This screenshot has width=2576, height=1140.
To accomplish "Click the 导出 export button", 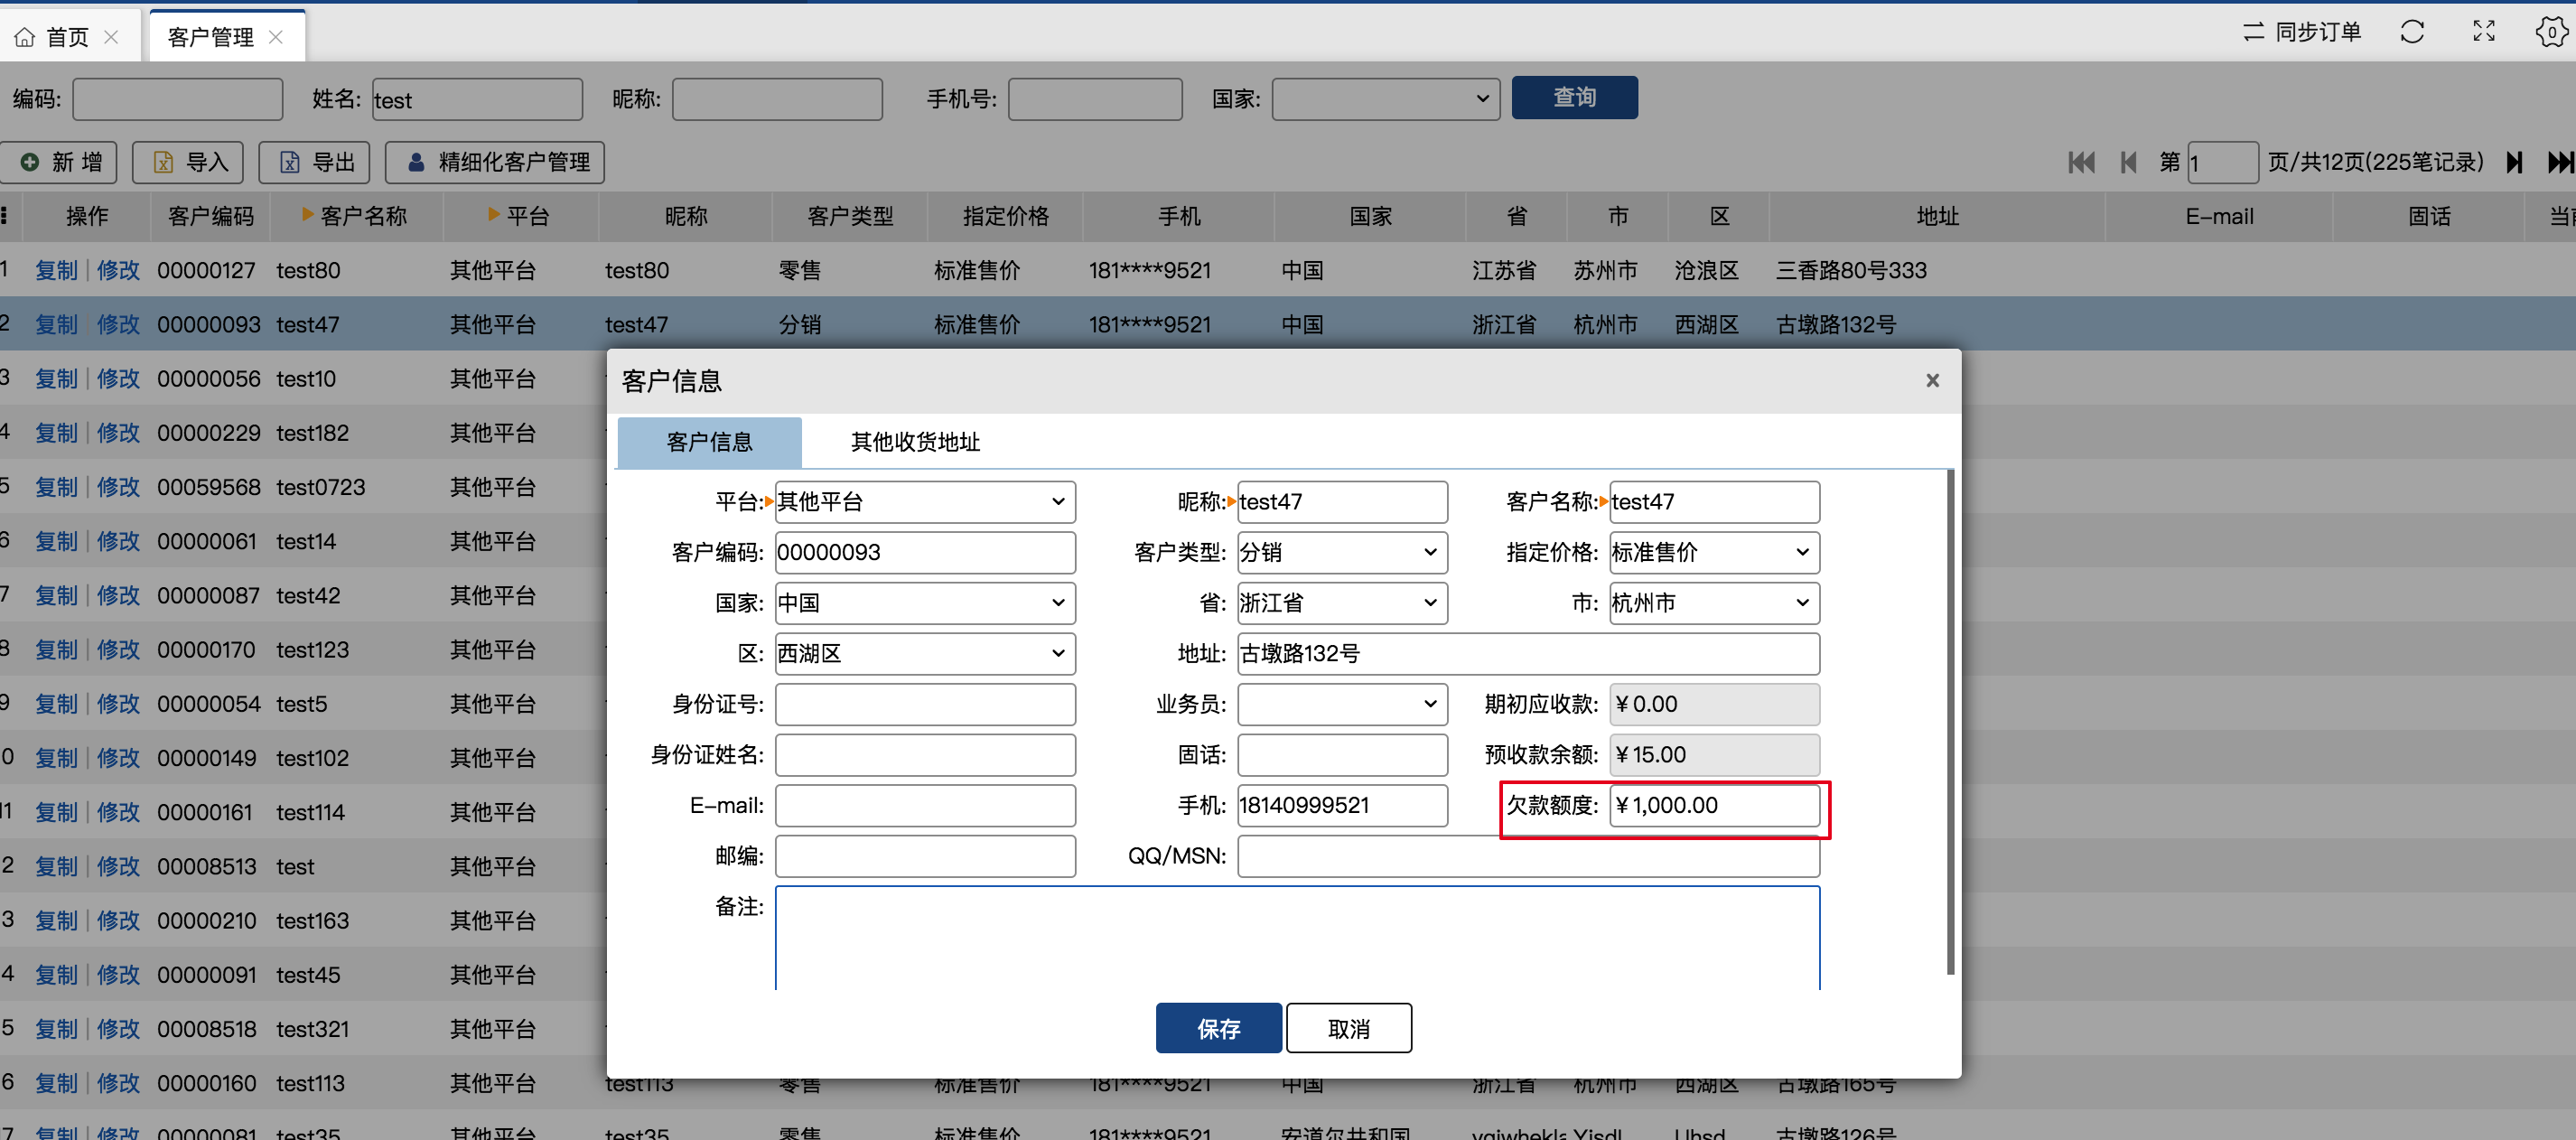I will (315, 162).
